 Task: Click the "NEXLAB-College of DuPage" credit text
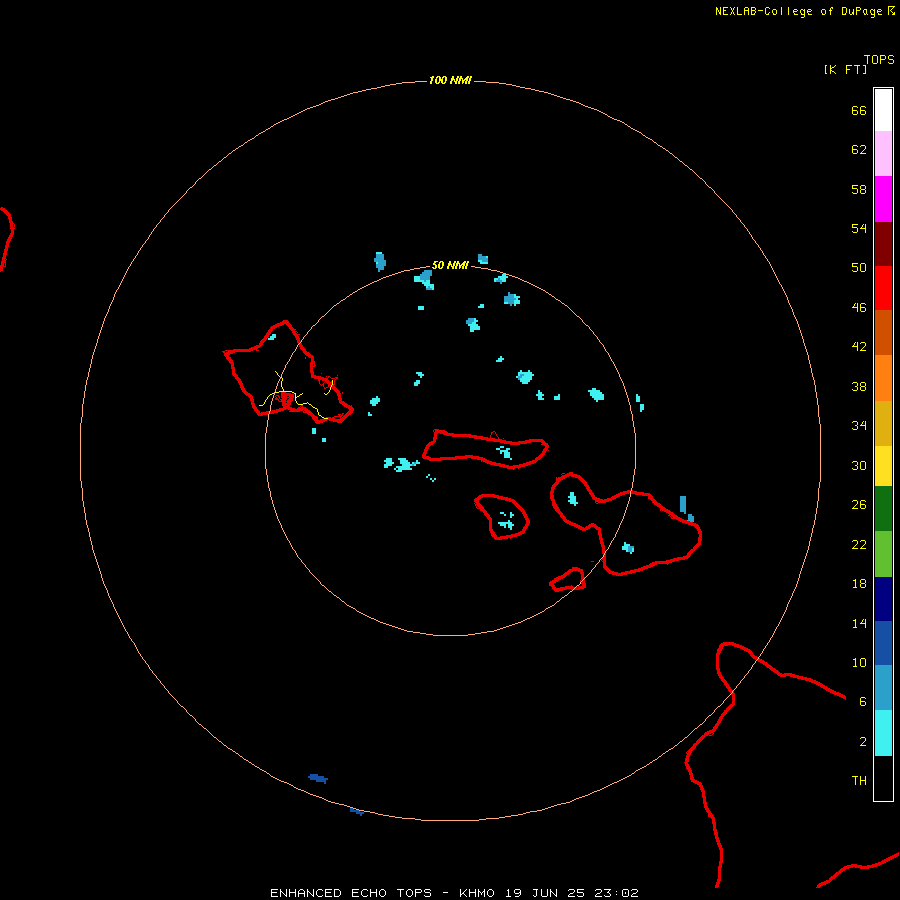click(798, 11)
